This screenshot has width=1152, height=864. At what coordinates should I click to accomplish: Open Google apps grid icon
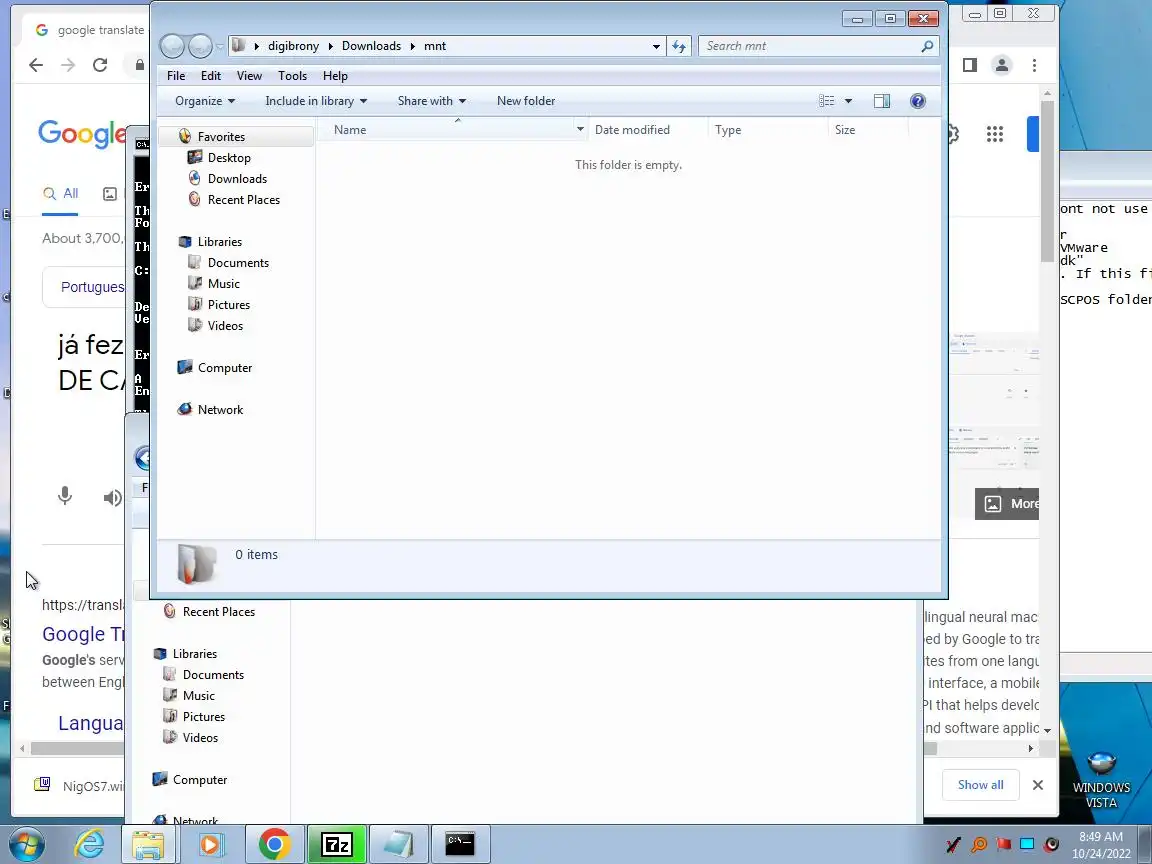tap(995, 134)
